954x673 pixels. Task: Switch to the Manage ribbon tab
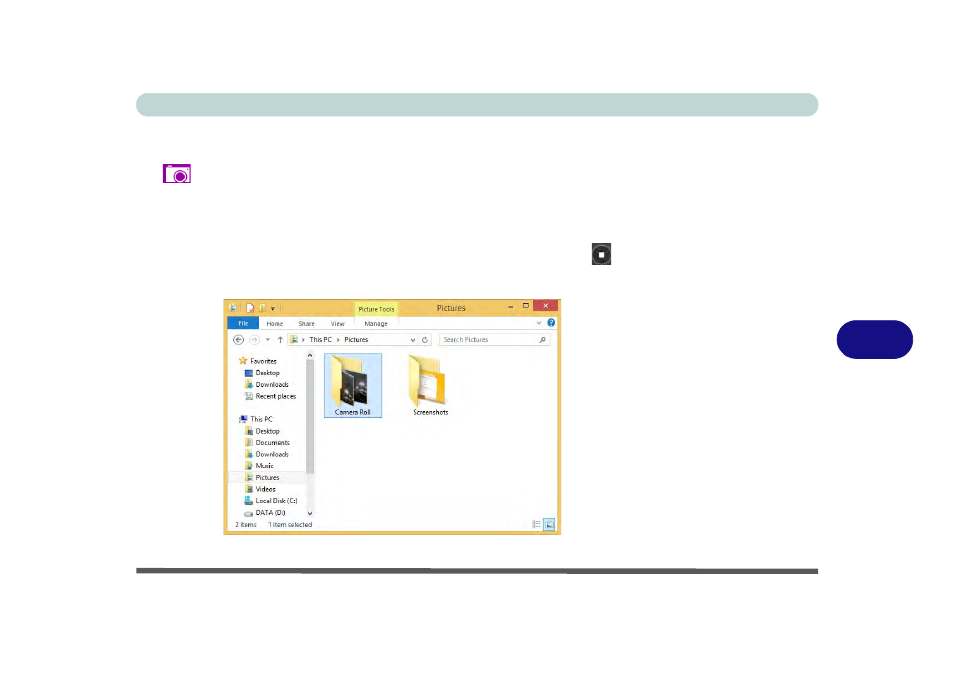(376, 324)
